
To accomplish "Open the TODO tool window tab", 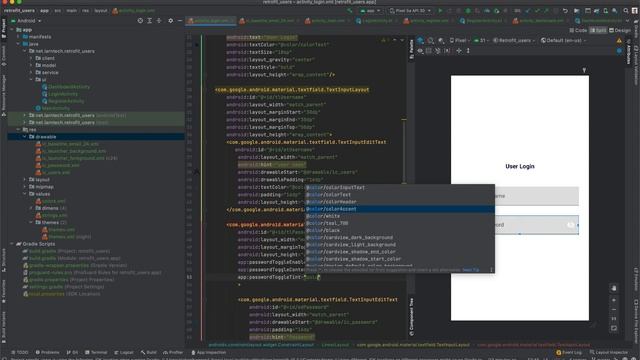I will [20, 352].
